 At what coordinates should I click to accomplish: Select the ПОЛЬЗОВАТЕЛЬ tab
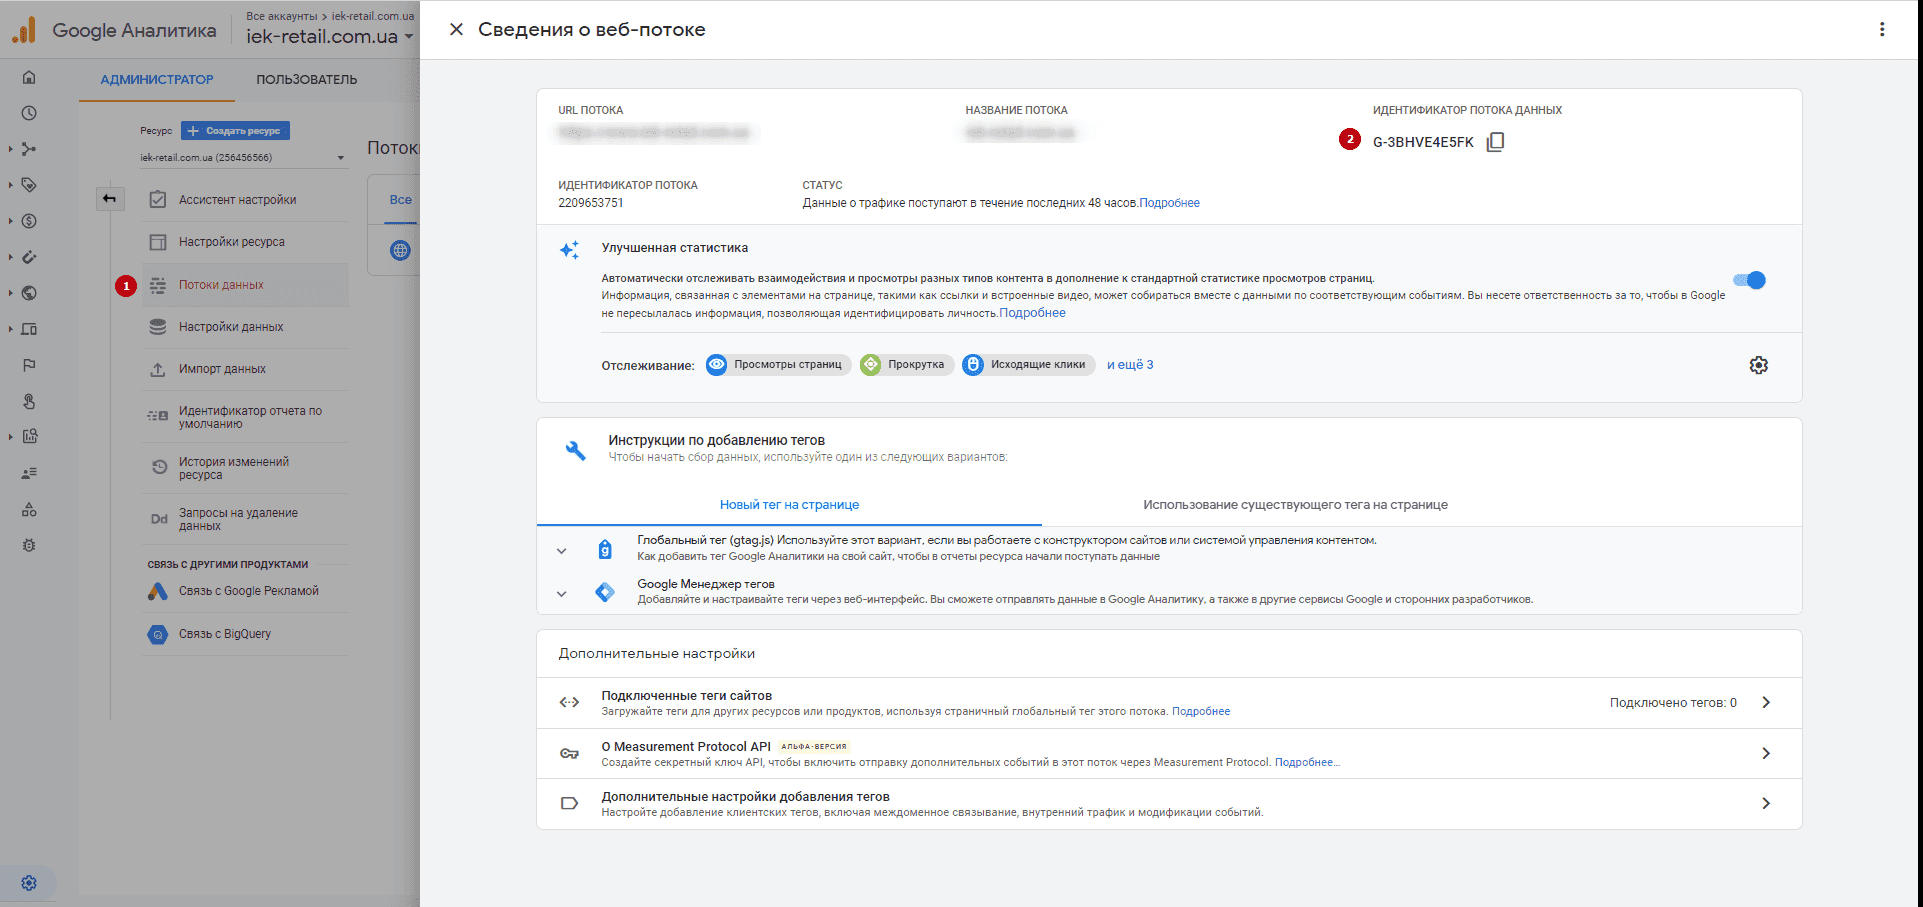306,80
